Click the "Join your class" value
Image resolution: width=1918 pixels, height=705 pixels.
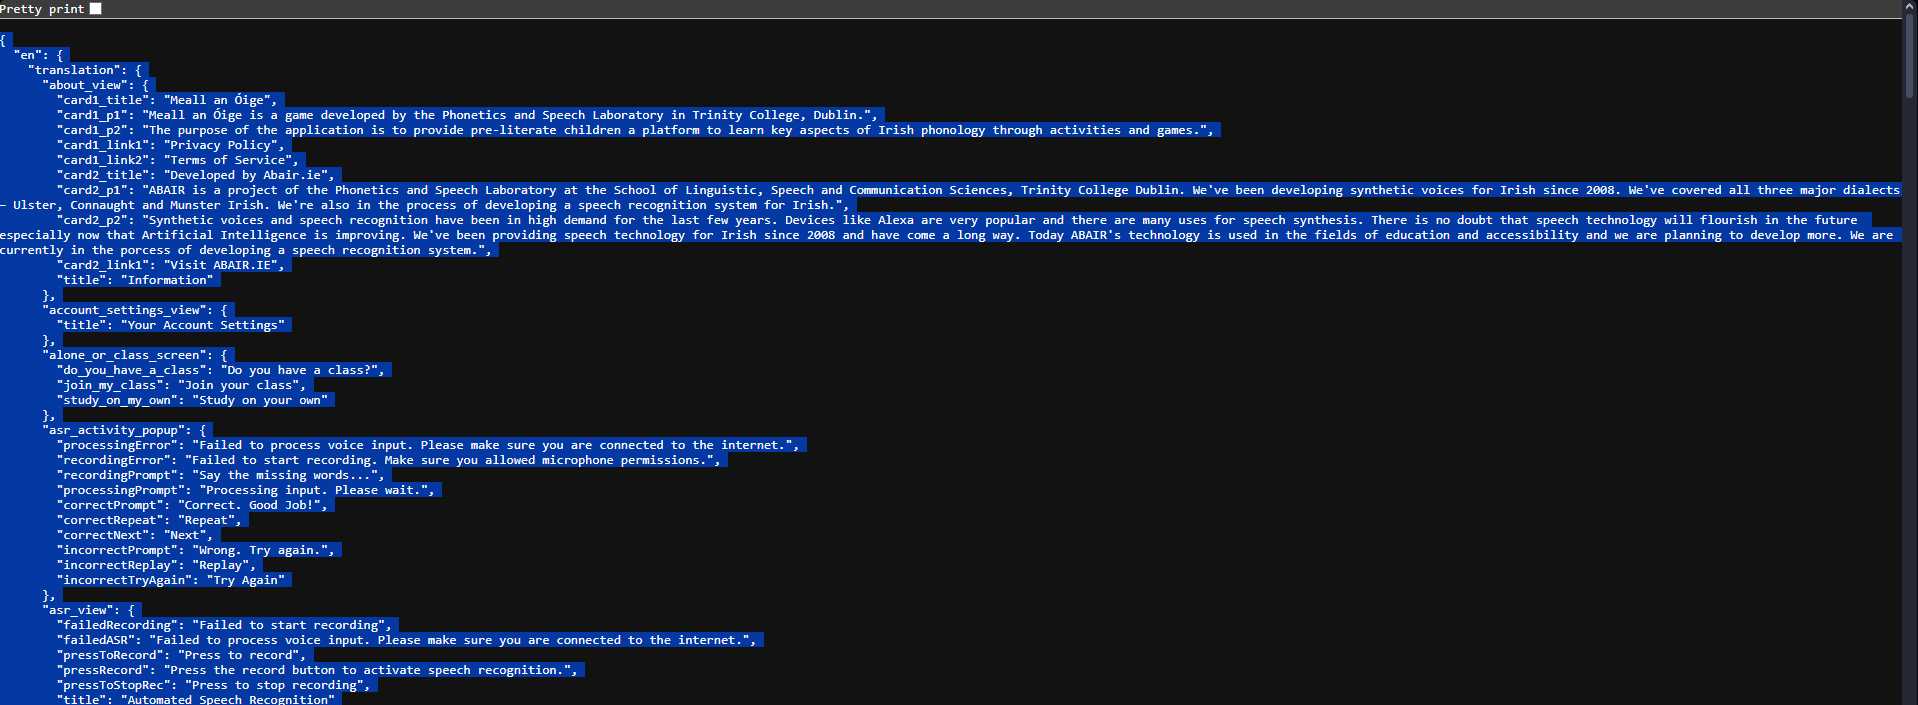(x=238, y=385)
